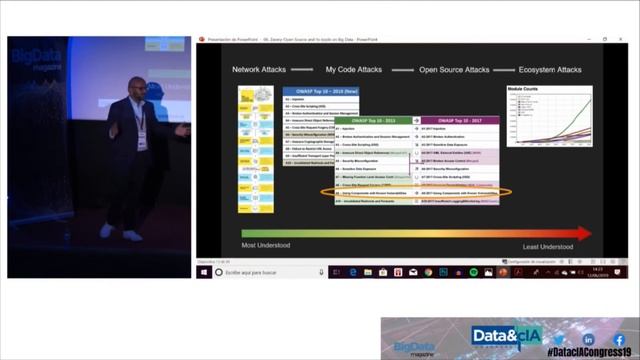Launch Microsoft Edge from the taskbar
This screenshot has height=360, width=640.
pyautogui.click(x=353, y=272)
